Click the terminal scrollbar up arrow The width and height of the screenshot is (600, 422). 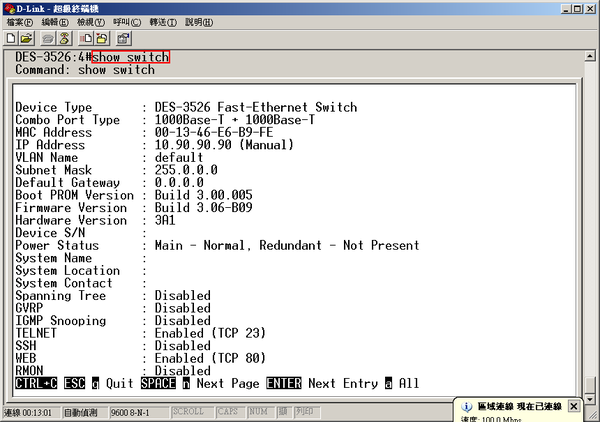pyautogui.click(x=590, y=56)
